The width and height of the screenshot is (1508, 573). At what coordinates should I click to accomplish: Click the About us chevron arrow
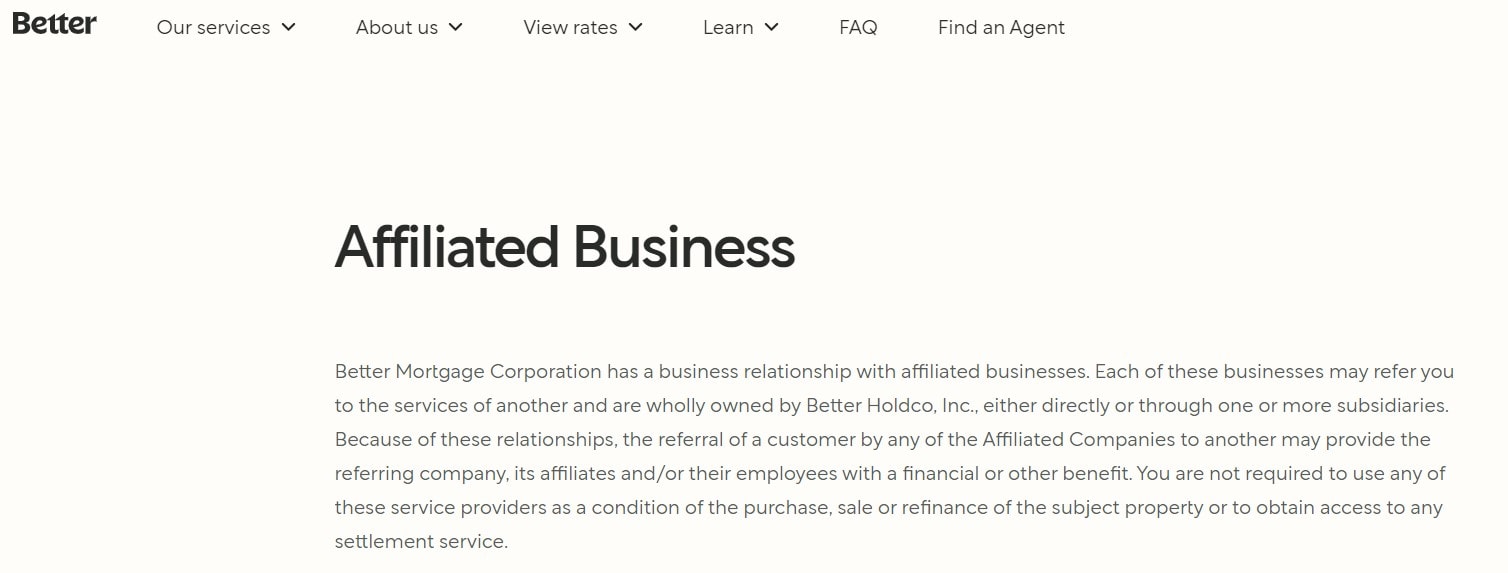[x=456, y=27]
